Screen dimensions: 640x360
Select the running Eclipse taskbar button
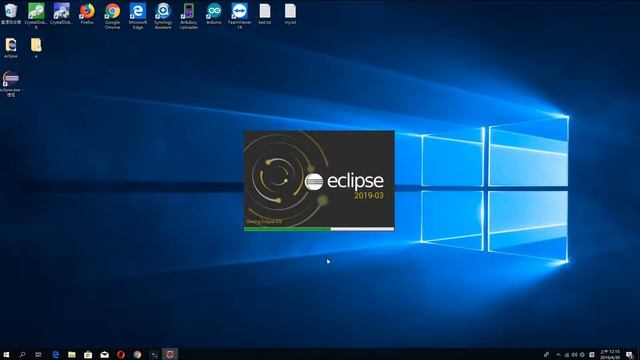[x=170, y=354]
